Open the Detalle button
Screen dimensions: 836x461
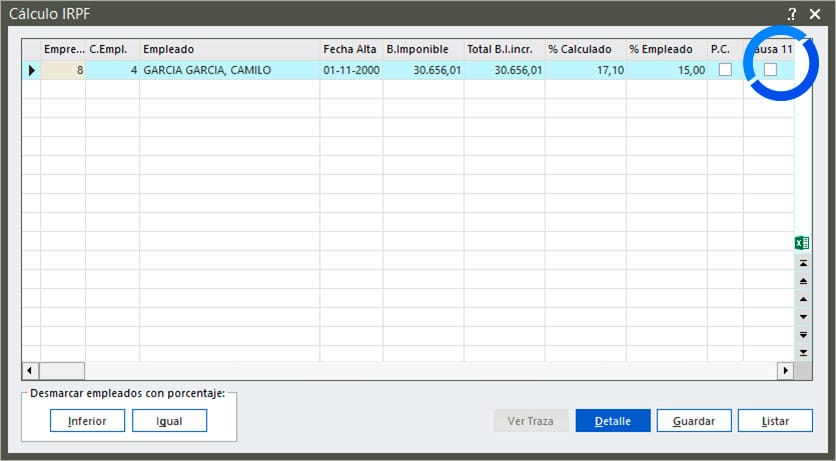click(613, 421)
